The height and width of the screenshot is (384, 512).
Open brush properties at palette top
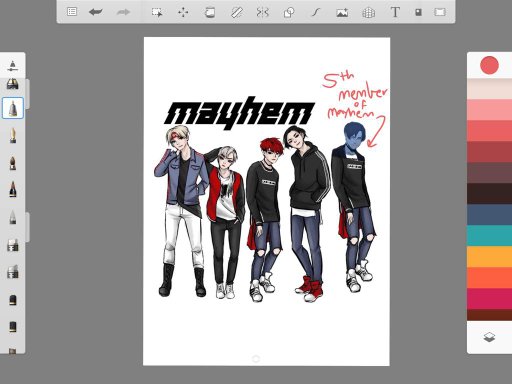coord(13,65)
